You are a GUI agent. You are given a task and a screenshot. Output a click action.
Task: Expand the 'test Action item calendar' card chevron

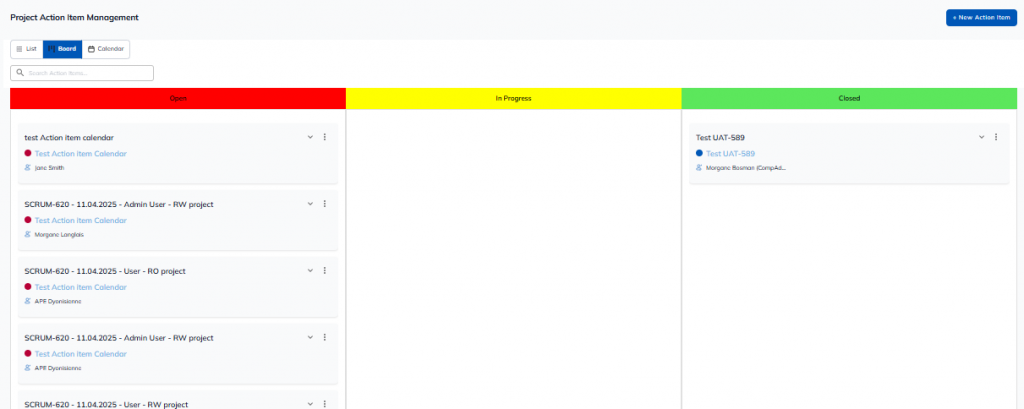pyautogui.click(x=311, y=137)
